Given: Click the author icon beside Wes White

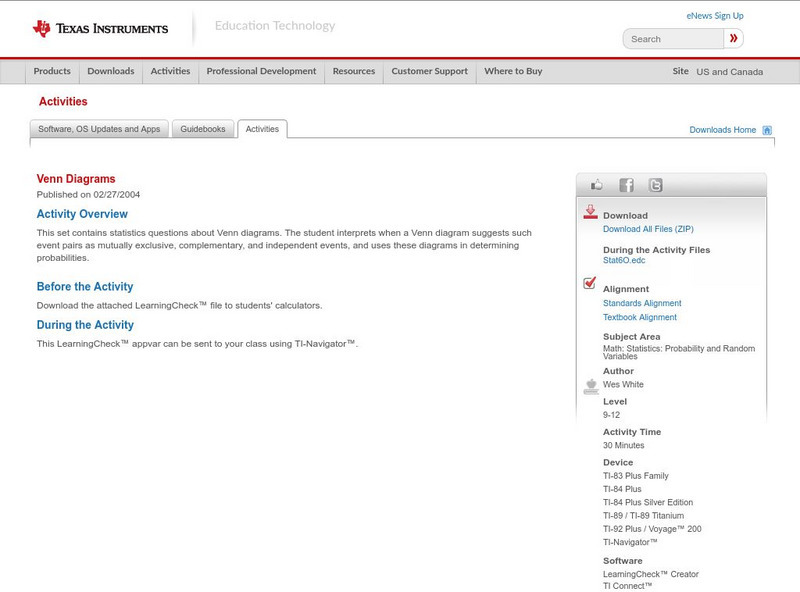Looking at the screenshot, I should [590, 385].
